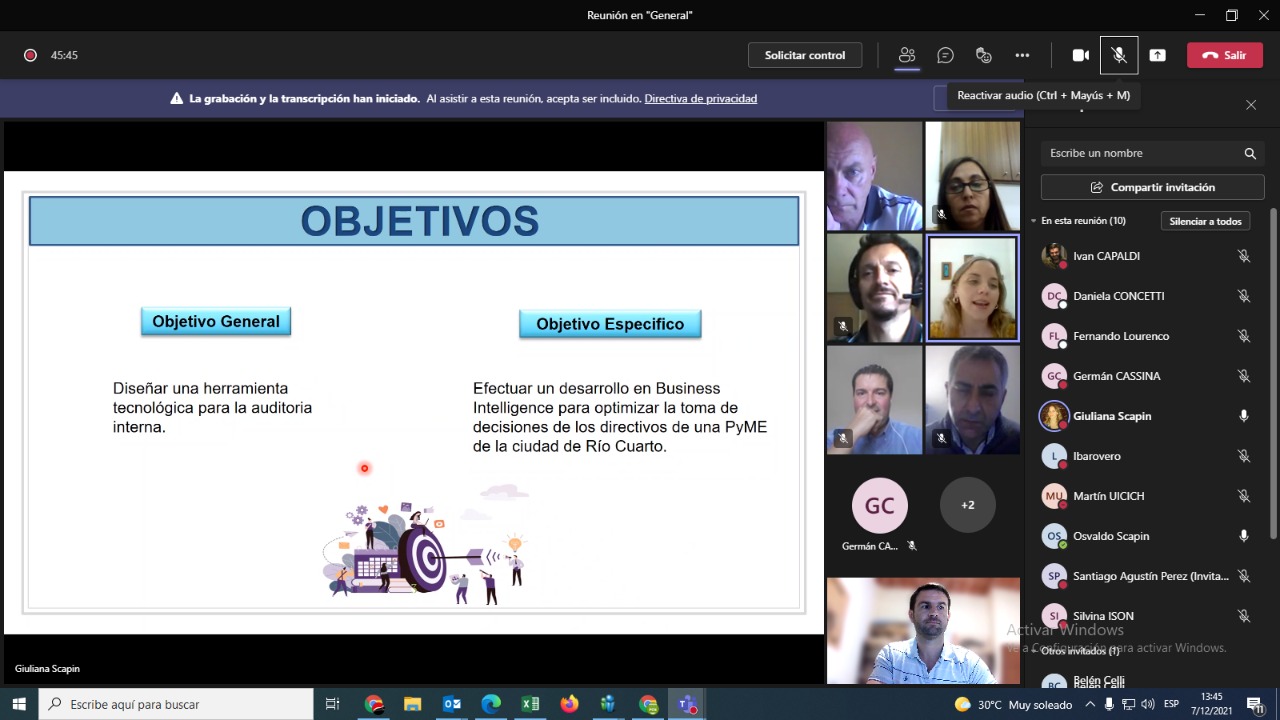The image size is (1280, 720).
Task: Click the Windows taskbar search box
Action: pyautogui.click(x=176, y=704)
